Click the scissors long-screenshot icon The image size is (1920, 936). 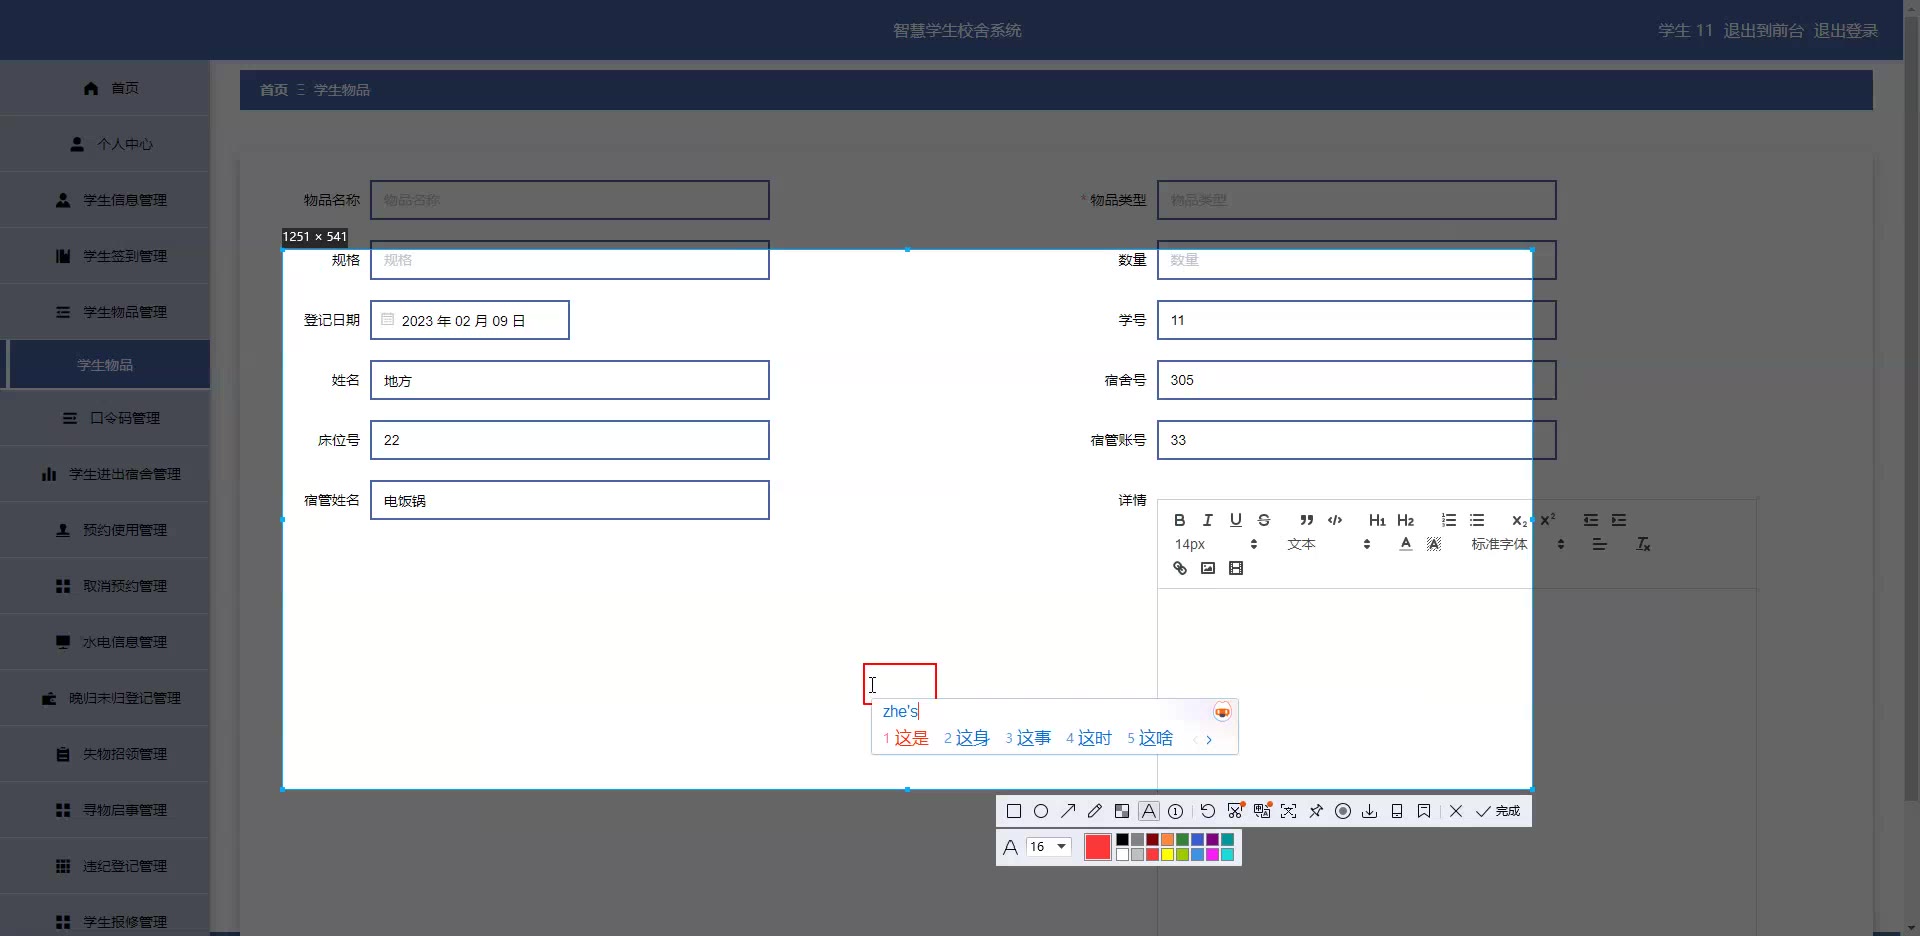(x=1235, y=811)
